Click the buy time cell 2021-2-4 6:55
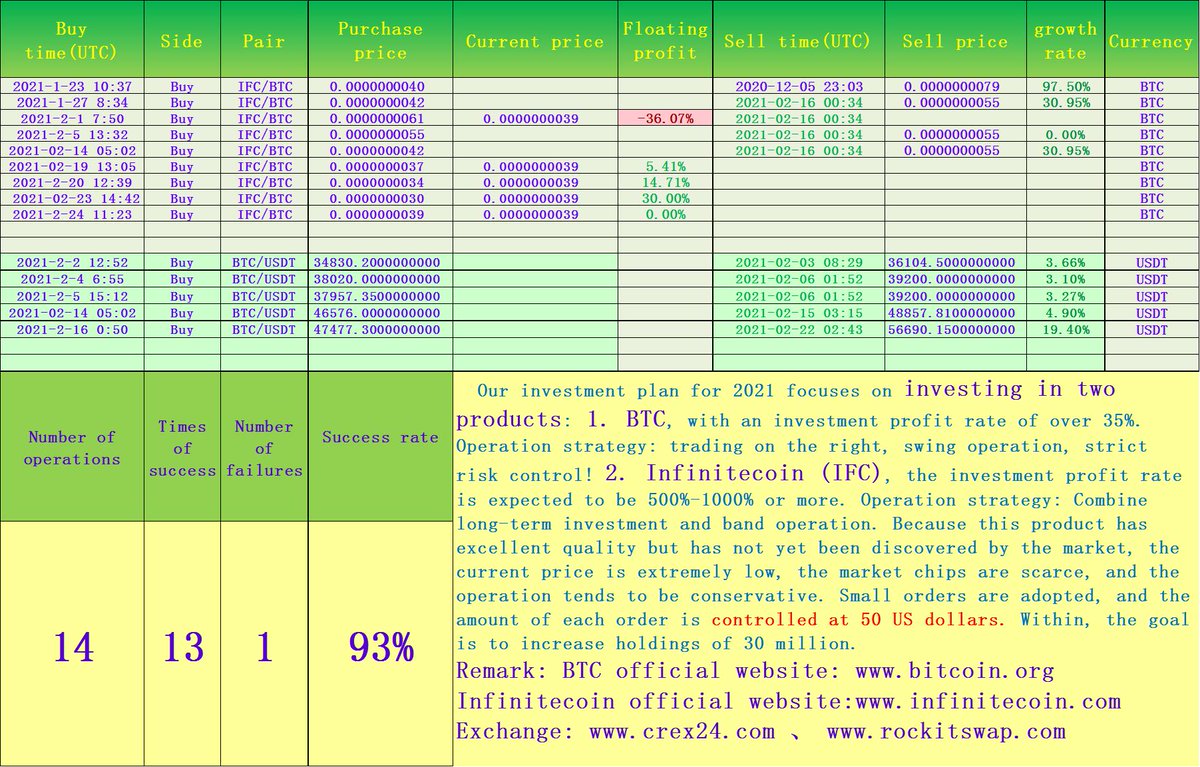 coord(72,279)
